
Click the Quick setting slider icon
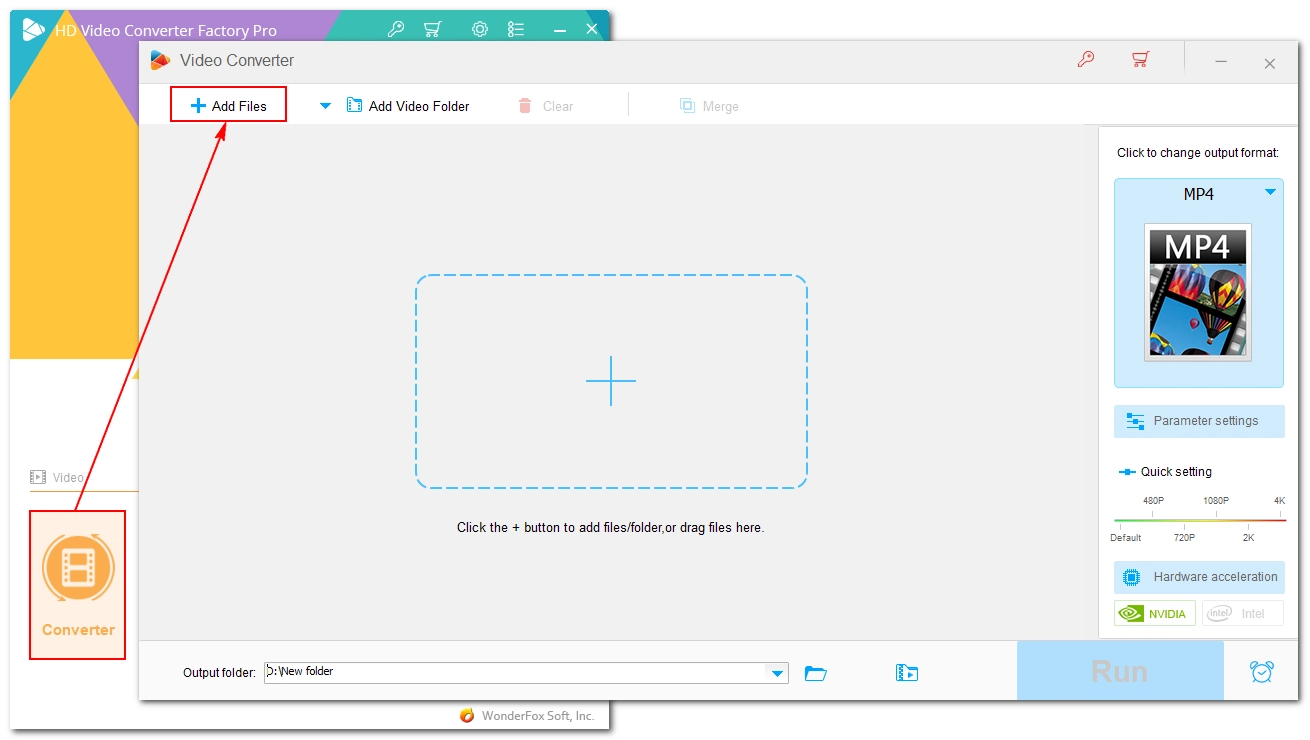pos(1127,472)
